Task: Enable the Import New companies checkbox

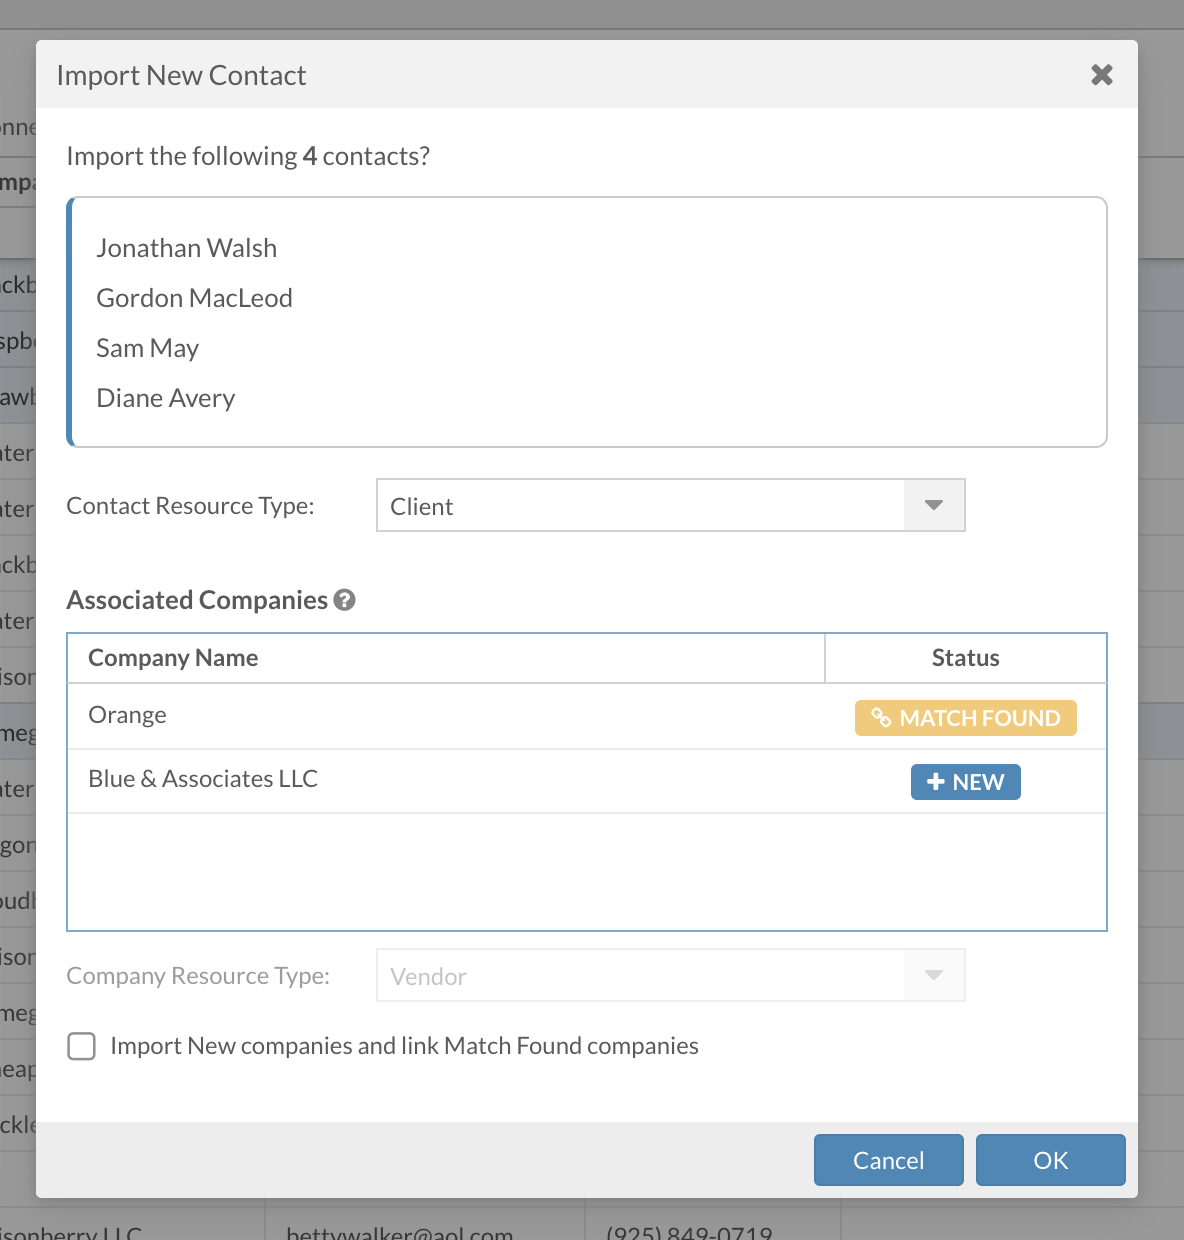Action: click(x=82, y=1046)
